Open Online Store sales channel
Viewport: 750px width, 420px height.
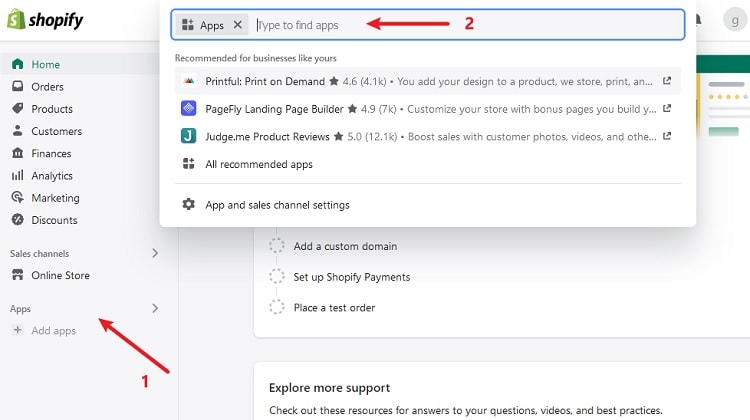coord(60,276)
